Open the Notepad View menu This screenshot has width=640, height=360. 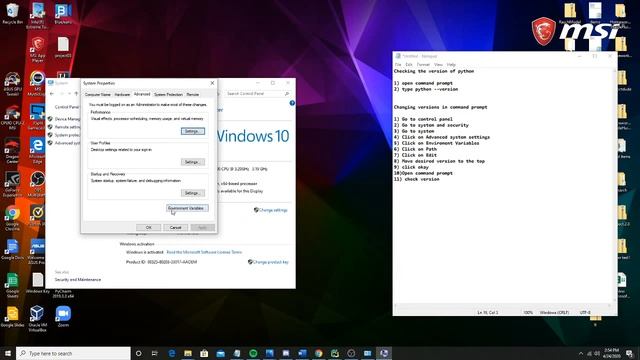point(438,64)
